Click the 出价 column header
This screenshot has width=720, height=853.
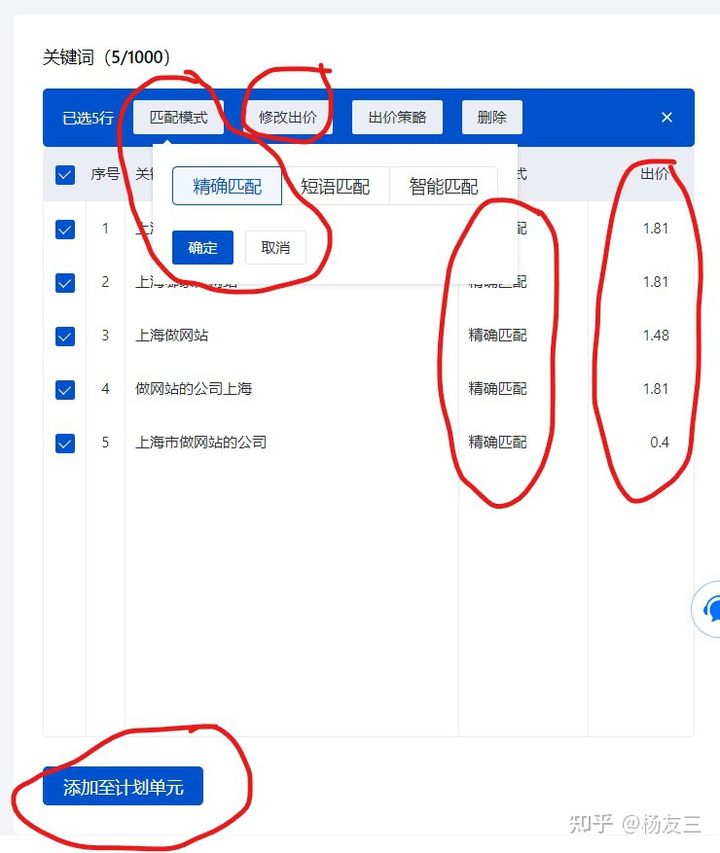click(655, 174)
